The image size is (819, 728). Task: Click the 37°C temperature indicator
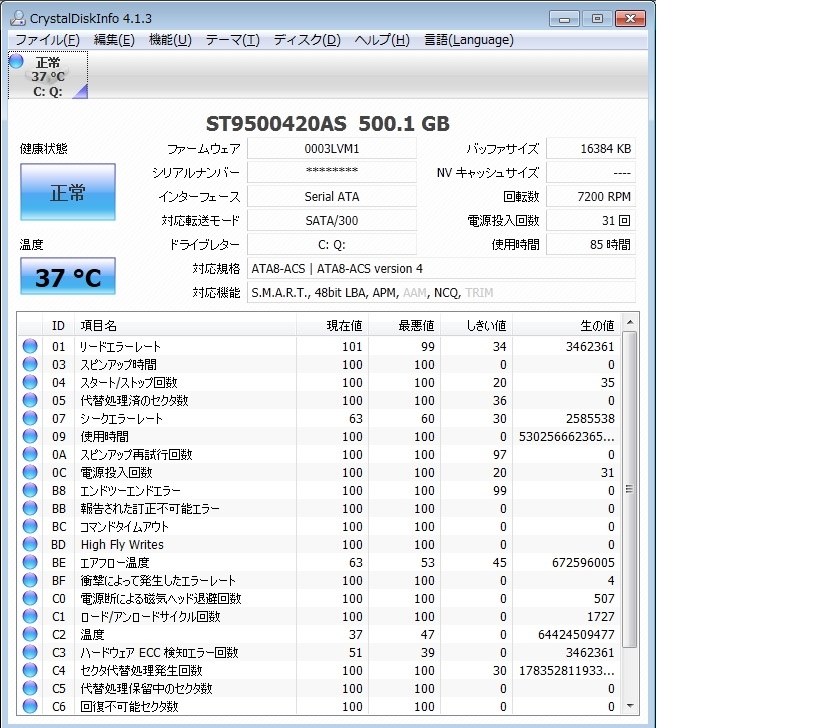[x=67, y=276]
